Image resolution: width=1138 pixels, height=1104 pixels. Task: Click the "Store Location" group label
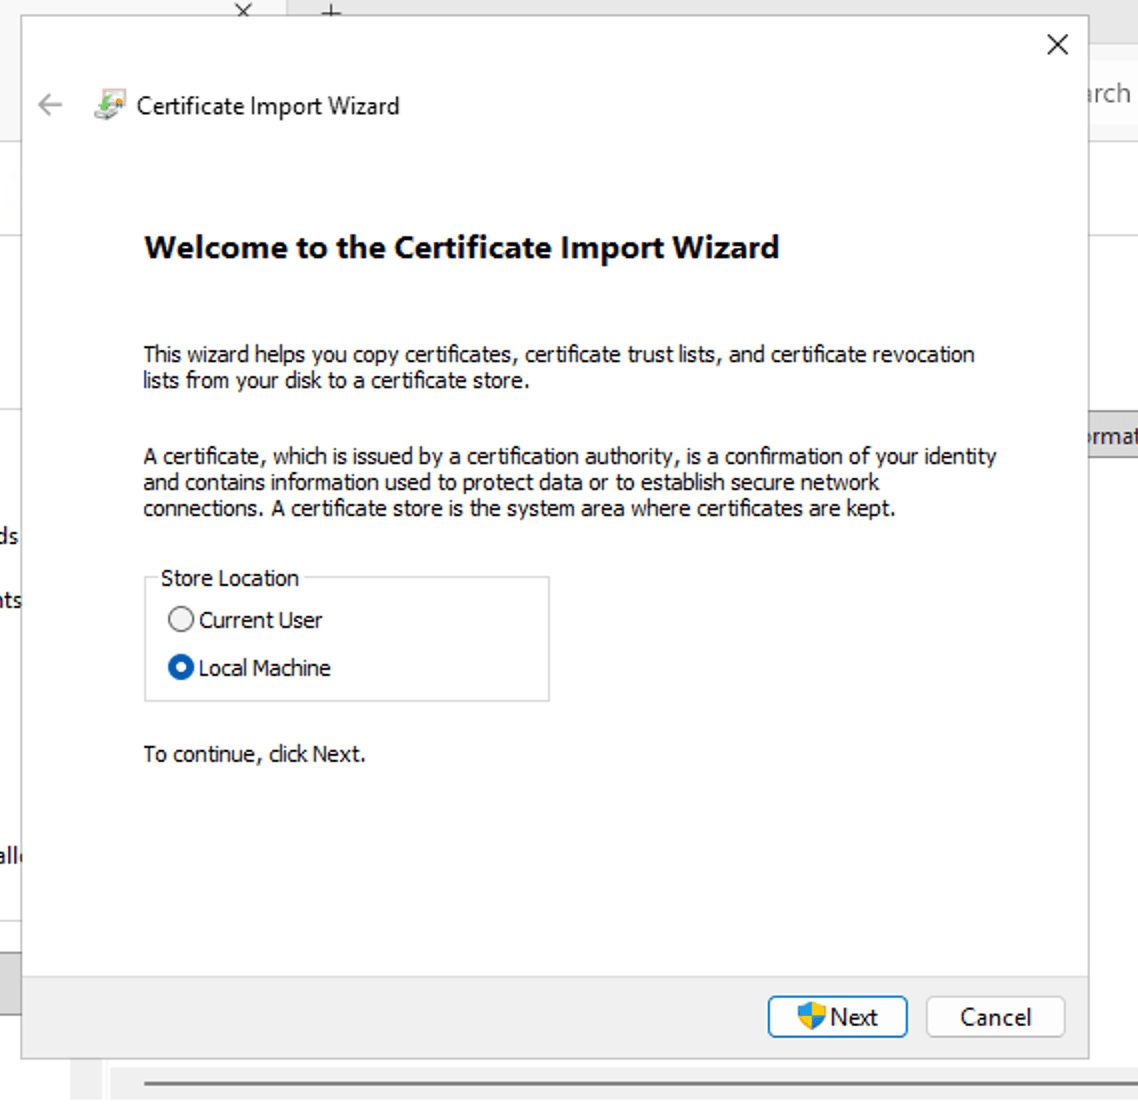tap(230, 578)
